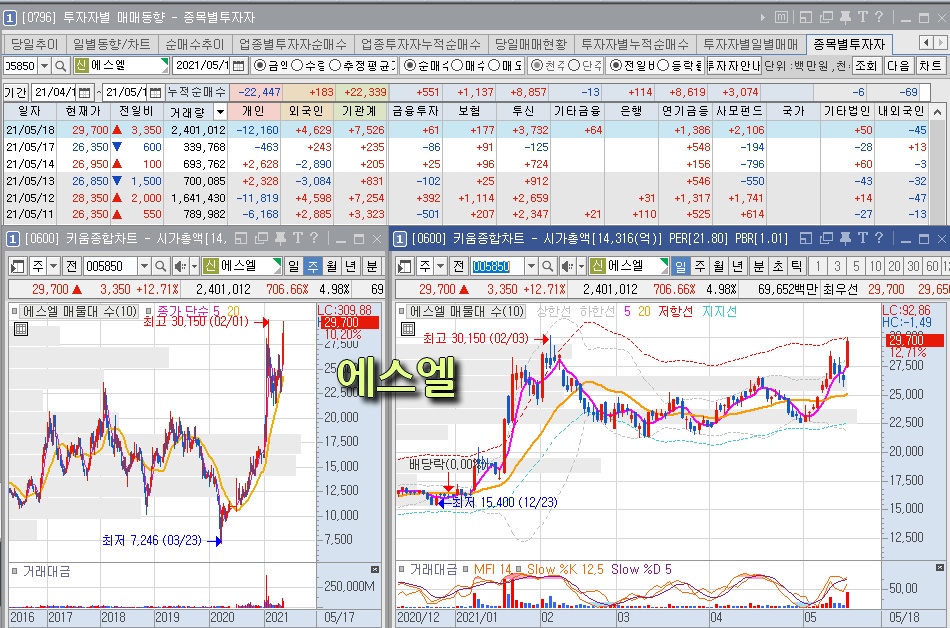The image size is (950, 628).
Task: Open the 거래량 column header dropdown
Action: (221, 112)
